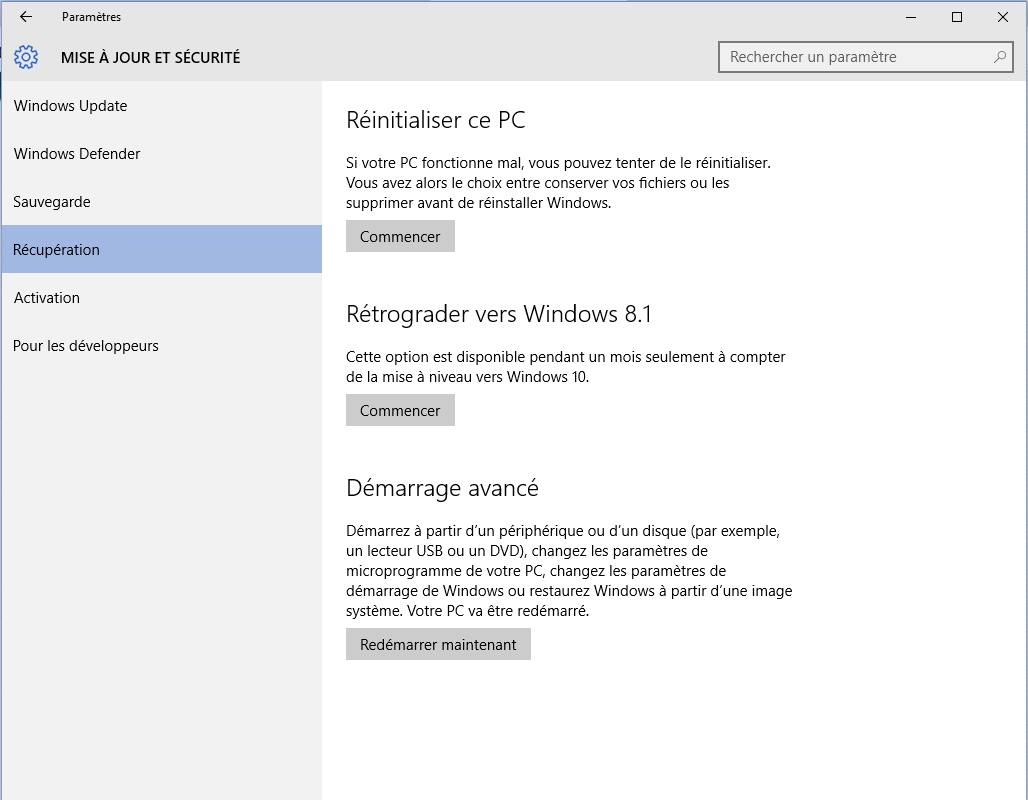The image size is (1028, 800).
Task: Select the Récupération sidebar item
Action: pyautogui.click(x=161, y=249)
